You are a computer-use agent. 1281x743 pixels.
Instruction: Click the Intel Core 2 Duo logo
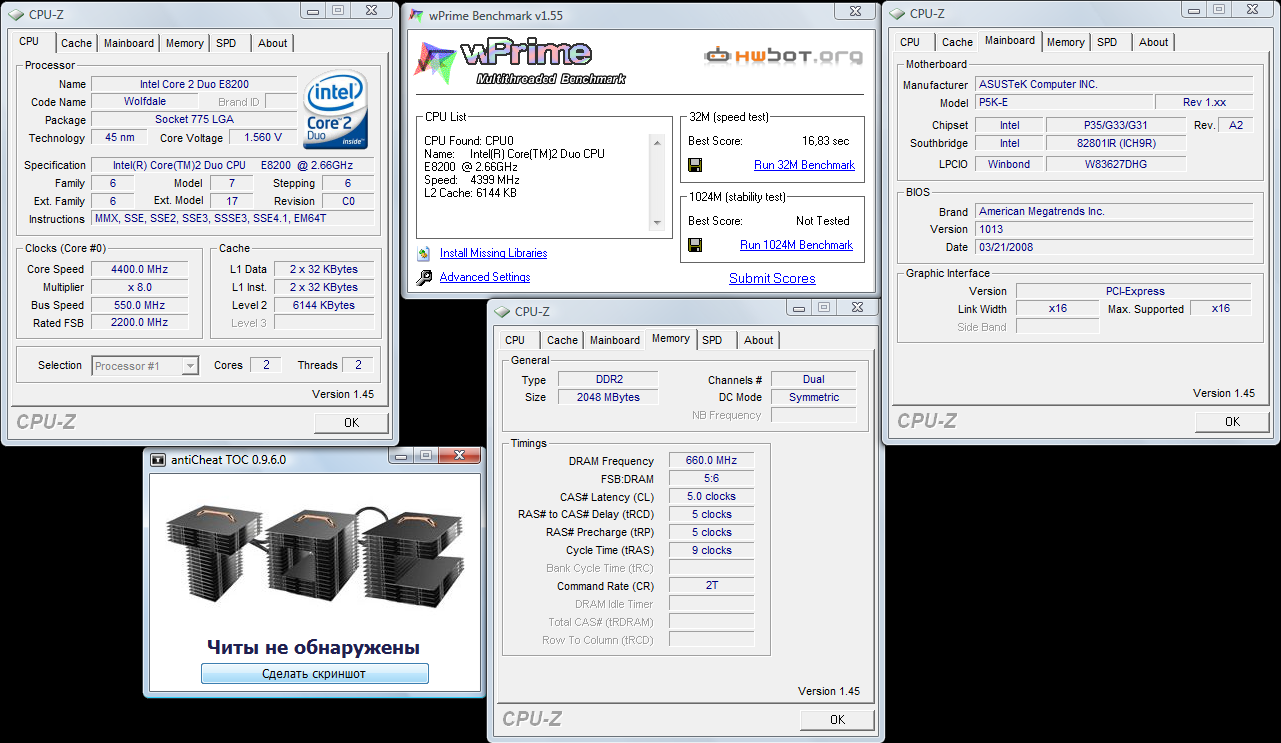tap(336, 110)
